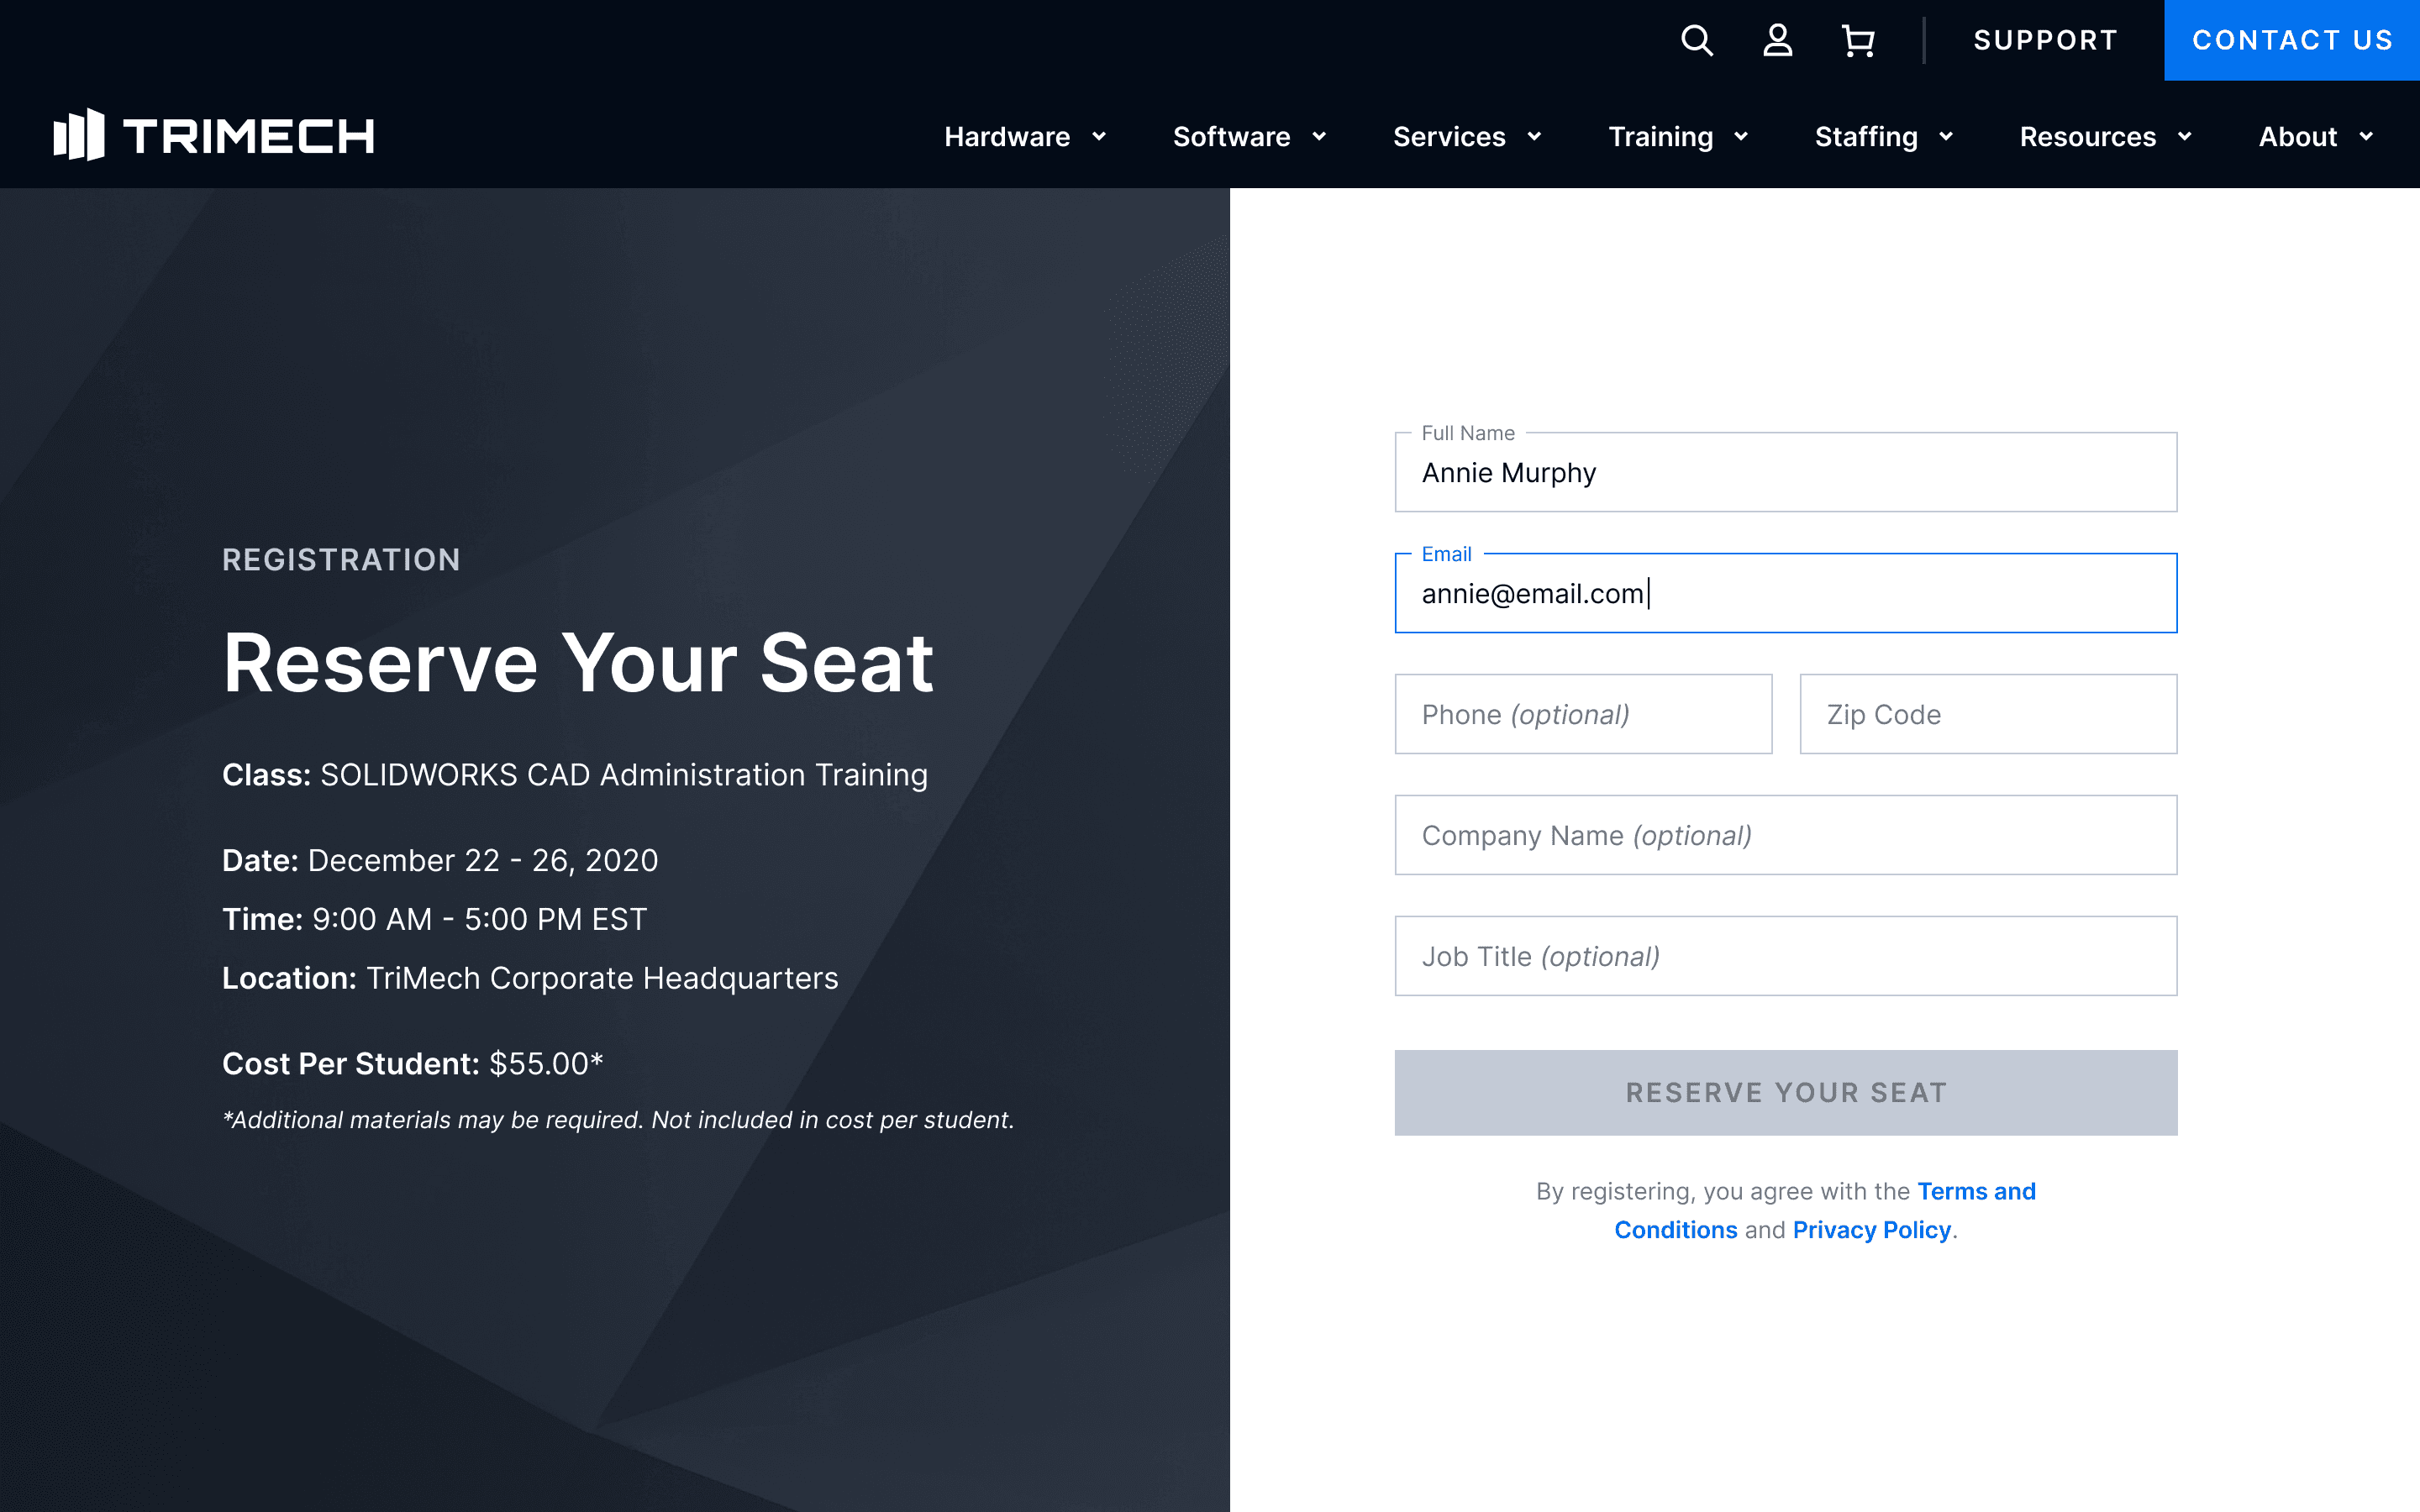The image size is (2420, 1512).
Task: Click the location "TriMech Corporate Headquarters"
Action: (602, 978)
